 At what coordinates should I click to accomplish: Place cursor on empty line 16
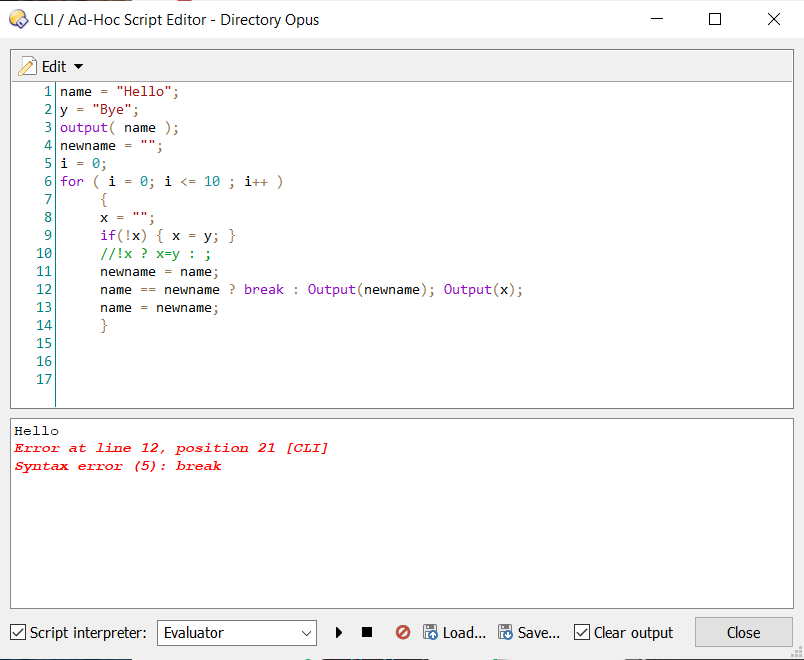(200, 361)
